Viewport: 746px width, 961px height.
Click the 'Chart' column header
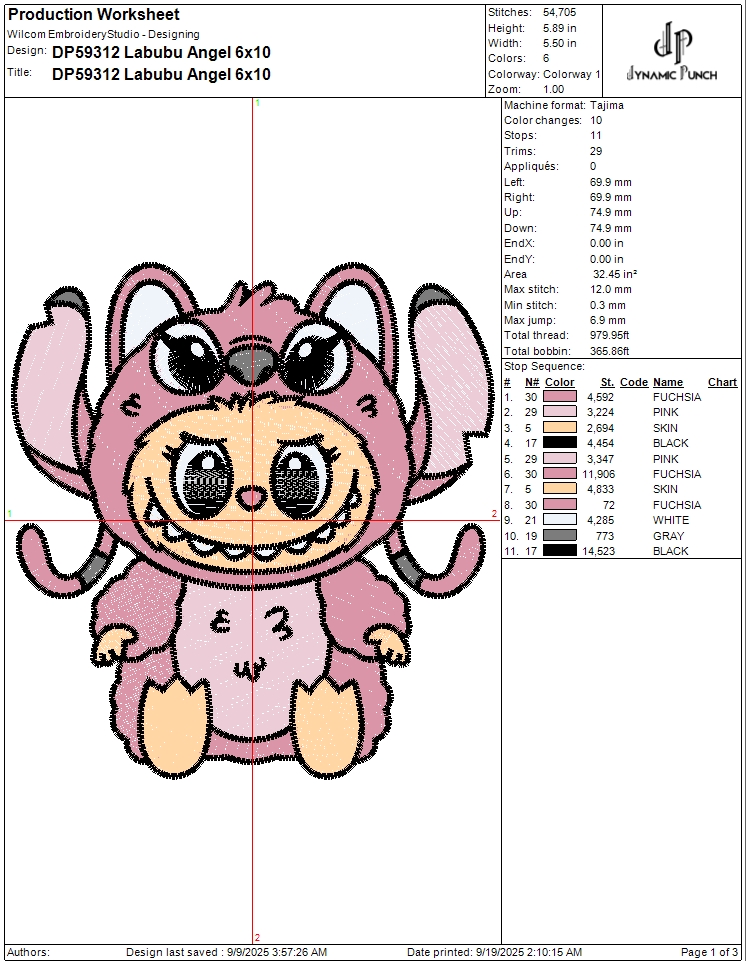tap(723, 382)
